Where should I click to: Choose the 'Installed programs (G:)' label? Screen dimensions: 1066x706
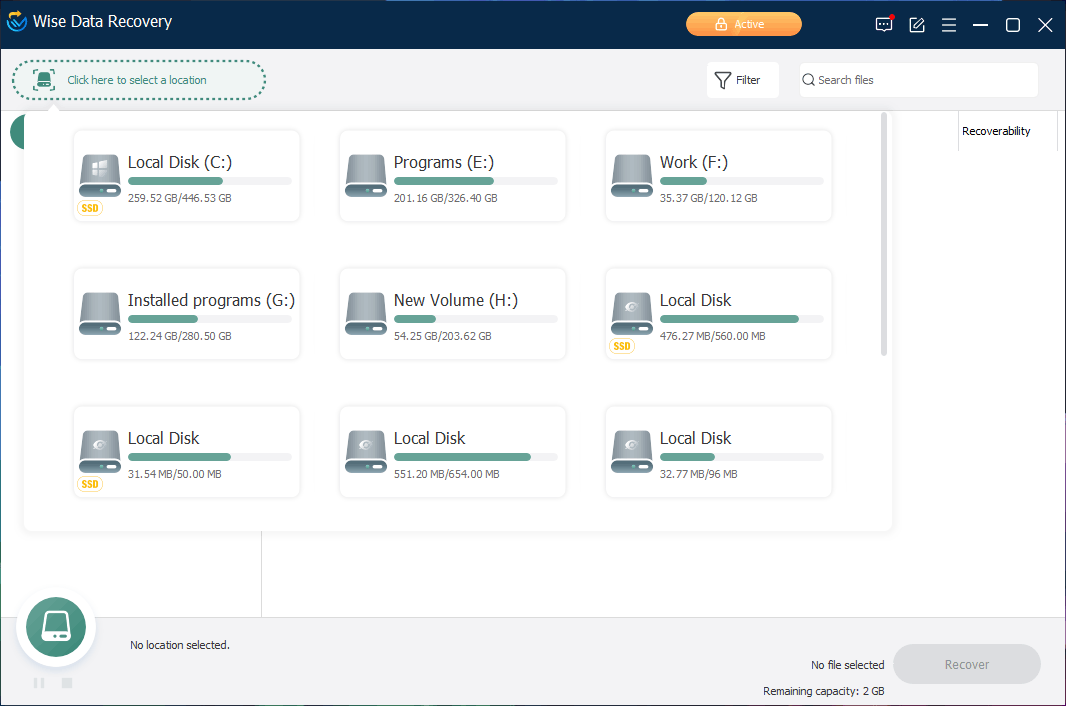(211, 301)
